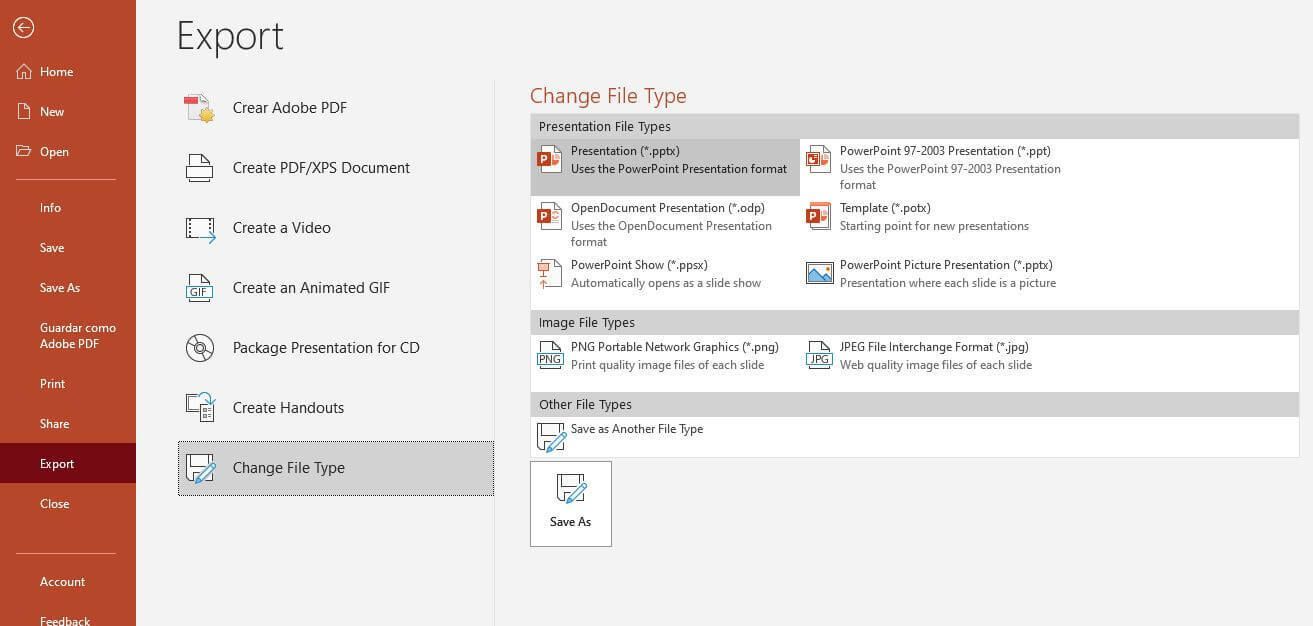The height and width of the screenshot is (626, 1313).
Task: Choose PowerPoint 97-2003 Presentation (*.ppt) format
Action: pyautogui.click(x=934, y=167)
